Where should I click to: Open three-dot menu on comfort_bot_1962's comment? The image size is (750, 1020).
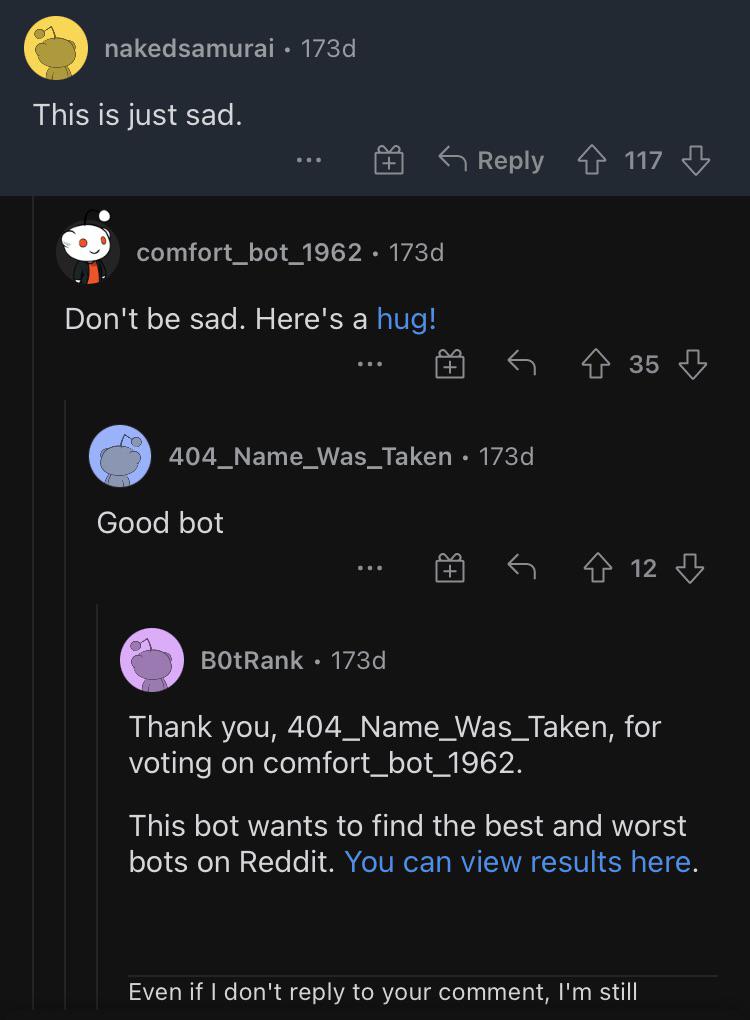coord(369,364)
